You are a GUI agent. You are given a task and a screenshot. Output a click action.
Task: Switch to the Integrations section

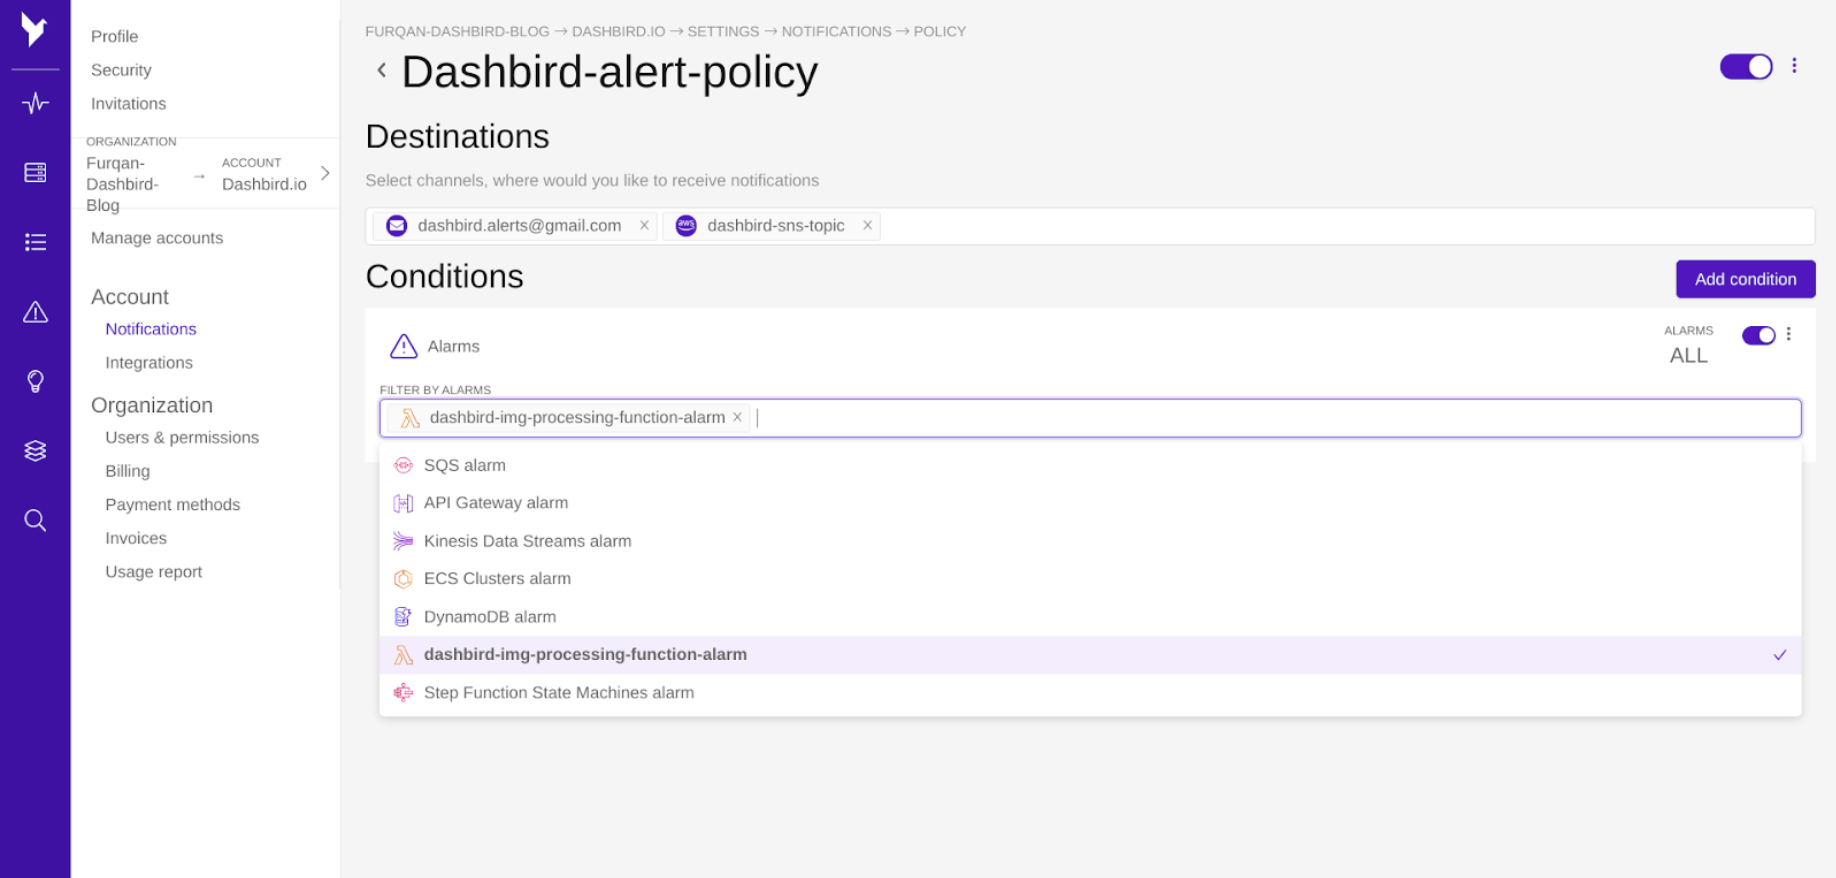tap(148, 362)
